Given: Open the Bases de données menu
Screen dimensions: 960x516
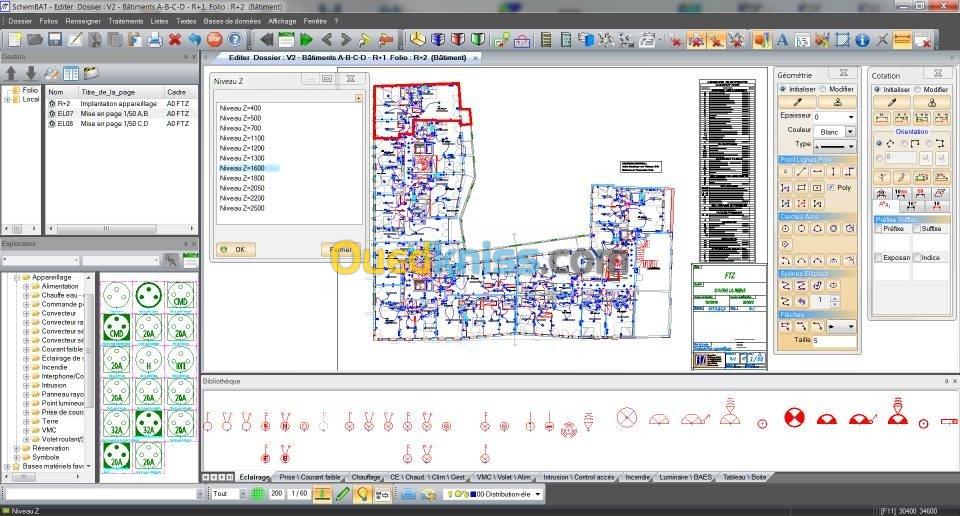Looking at the screenshot, I should tap(232, 21).
